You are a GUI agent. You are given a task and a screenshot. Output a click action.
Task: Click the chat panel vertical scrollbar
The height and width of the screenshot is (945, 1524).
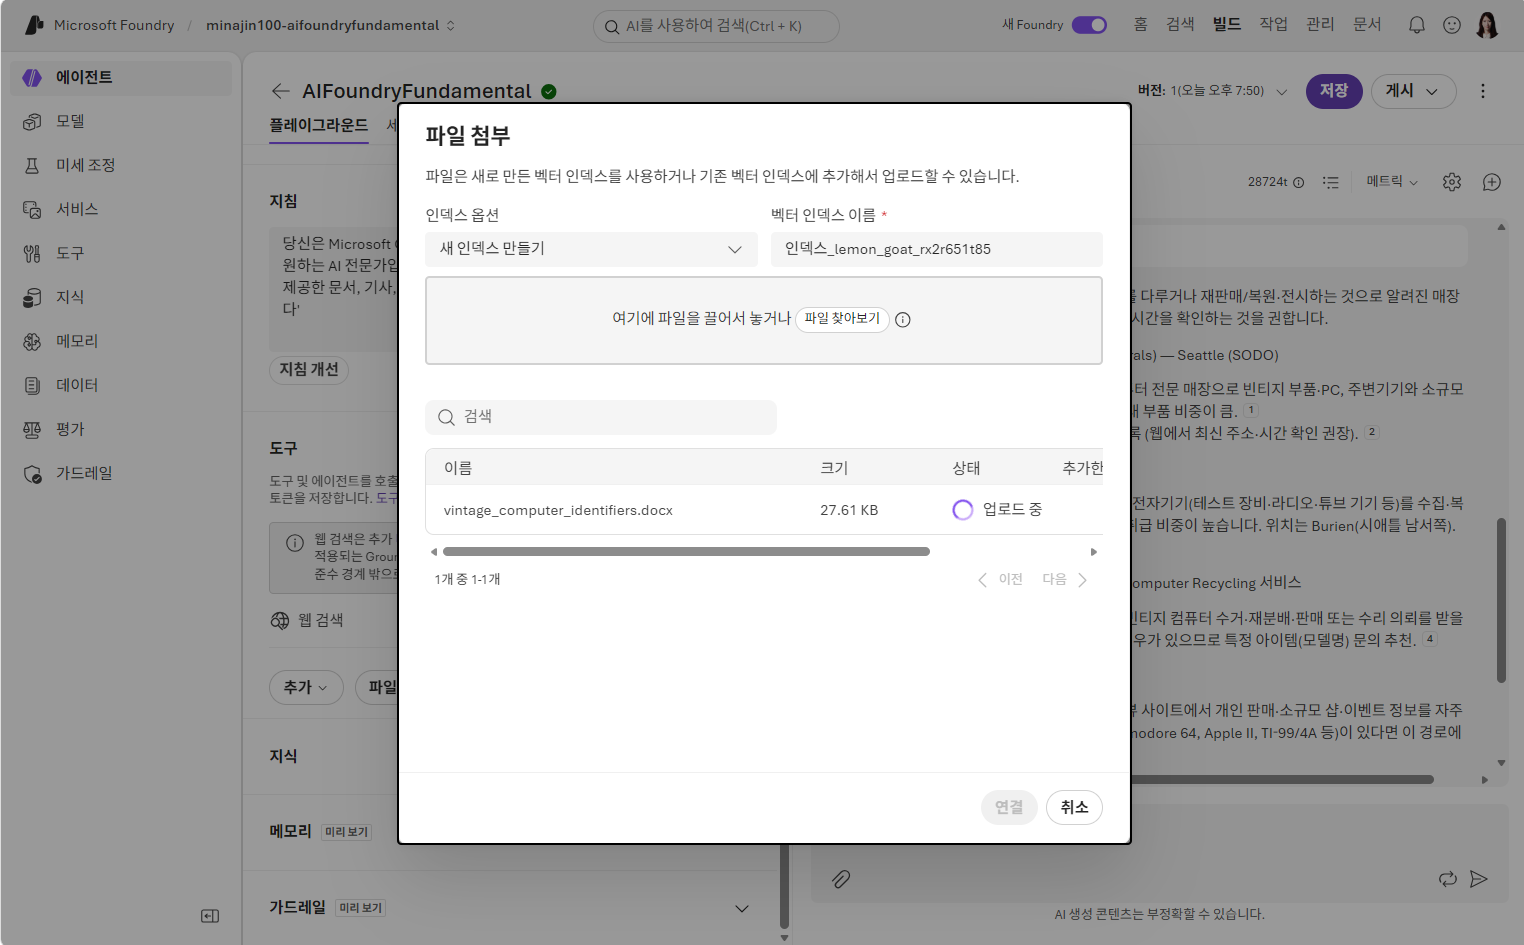(x=1501, y=600)
